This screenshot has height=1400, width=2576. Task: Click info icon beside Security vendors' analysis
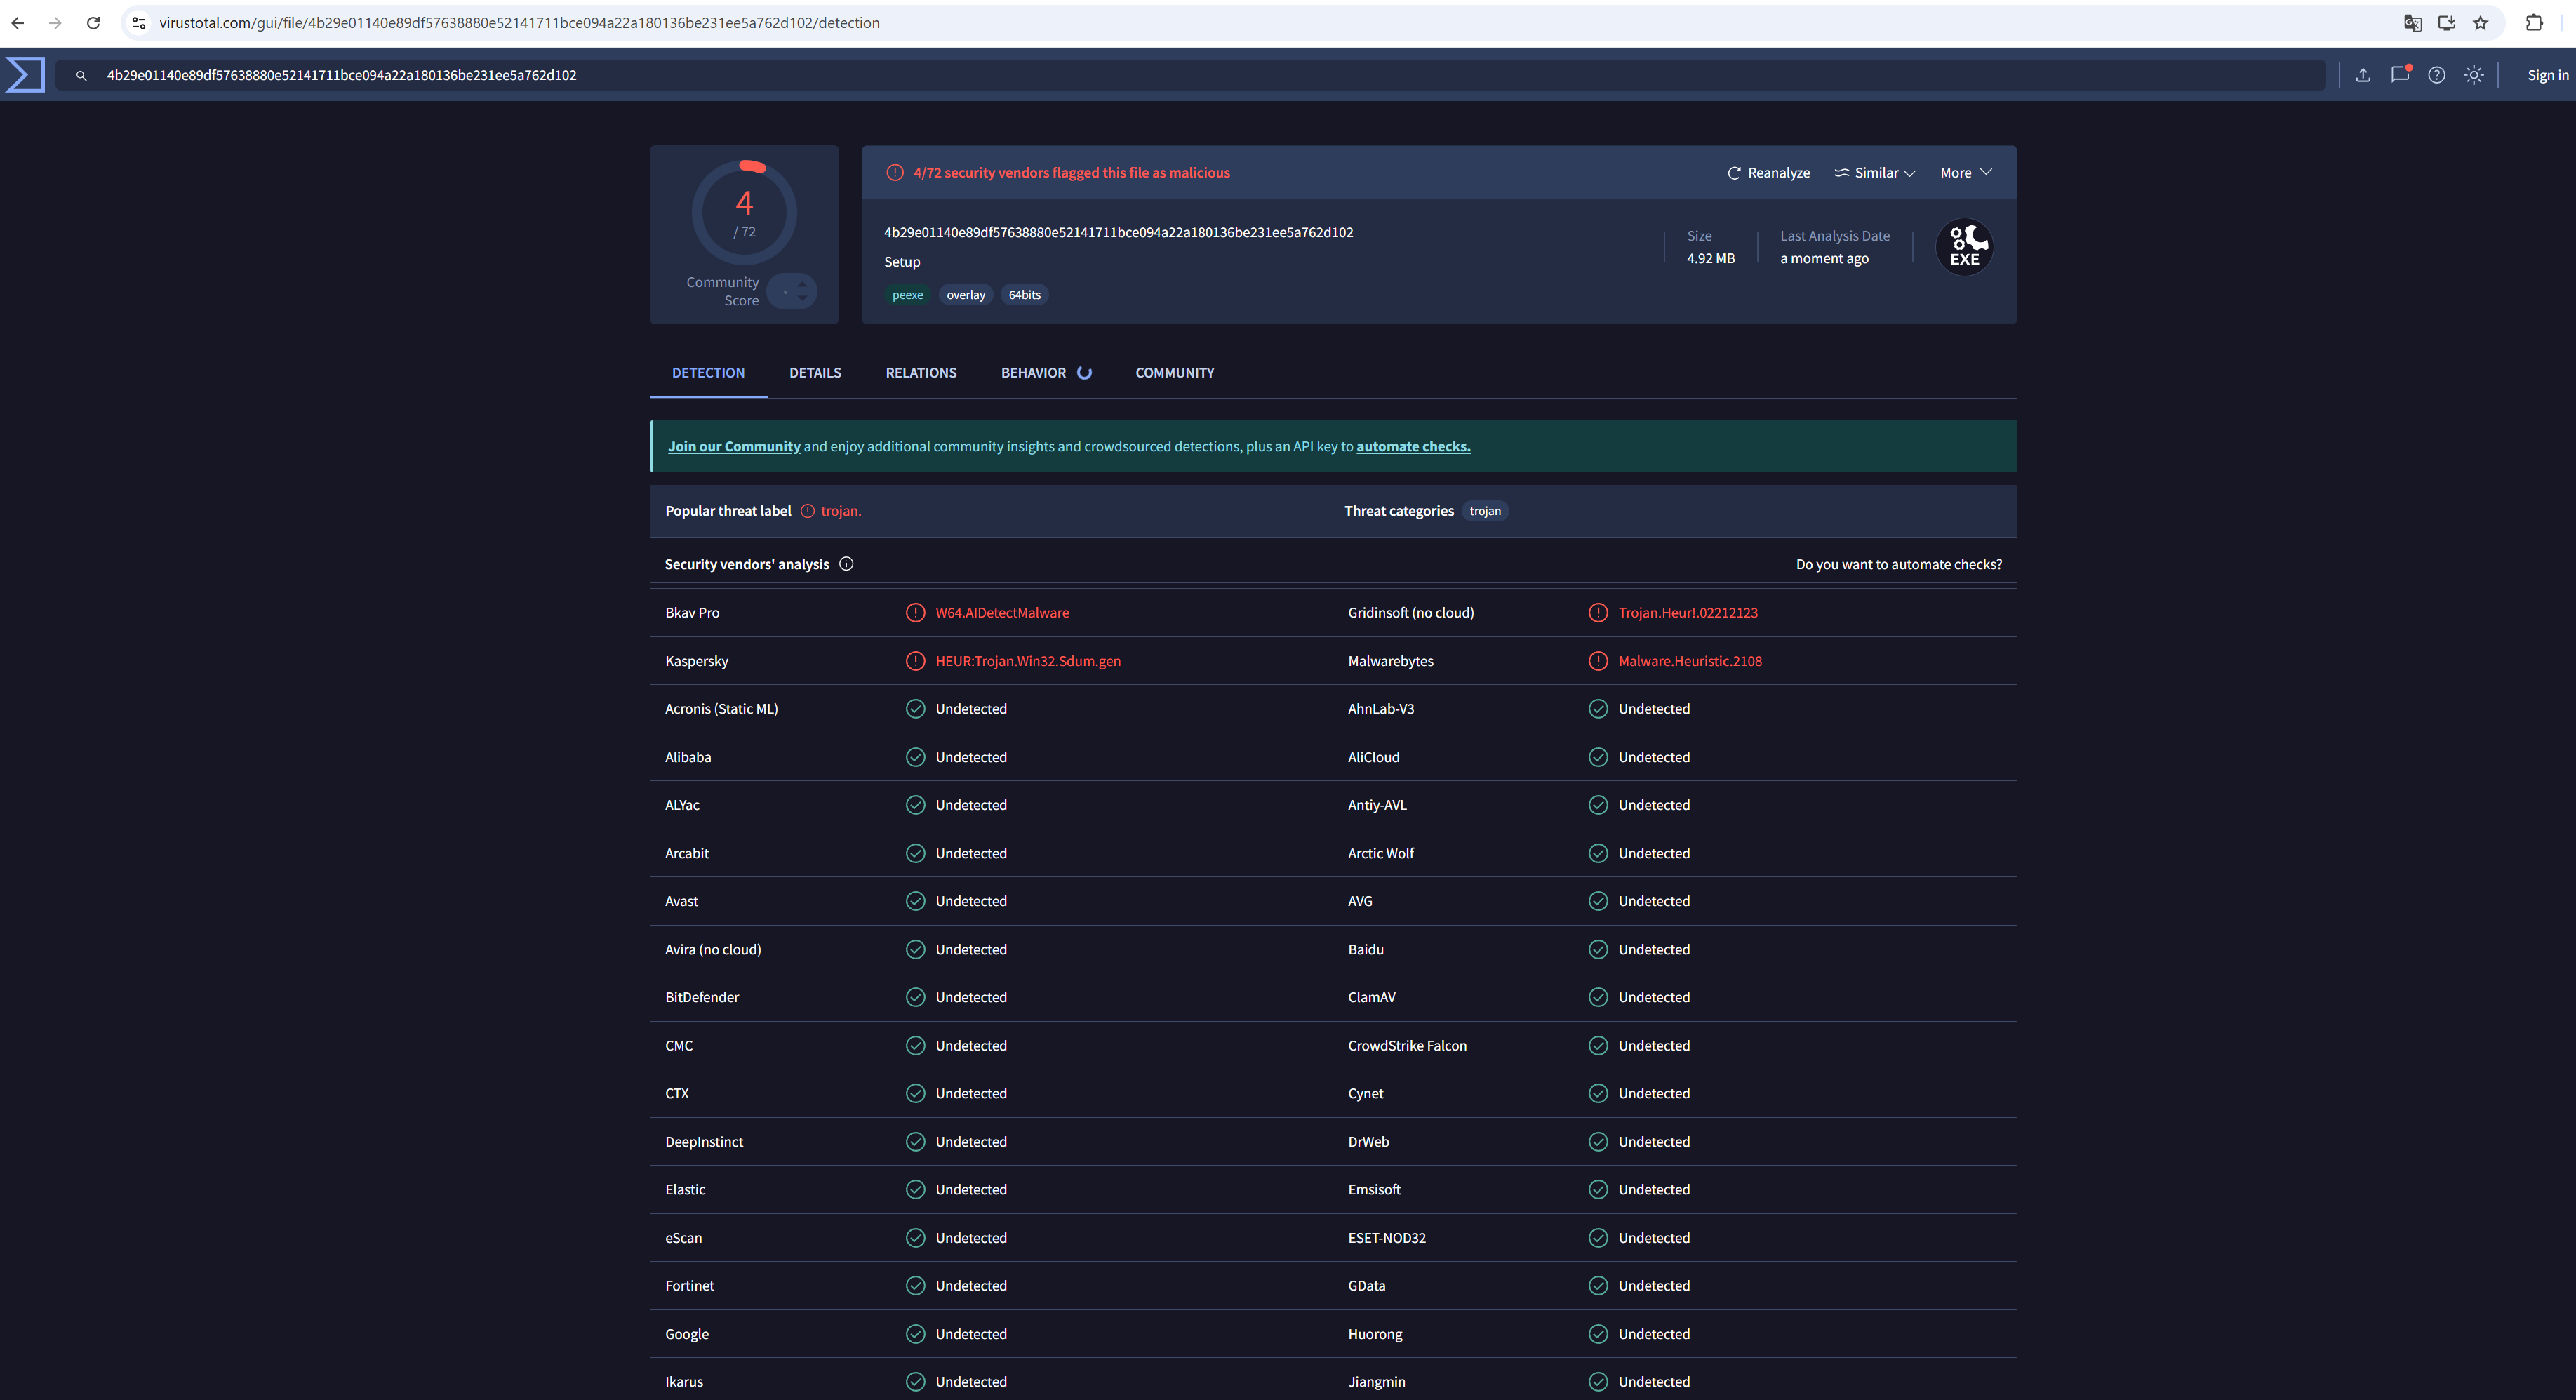[846, 564]
